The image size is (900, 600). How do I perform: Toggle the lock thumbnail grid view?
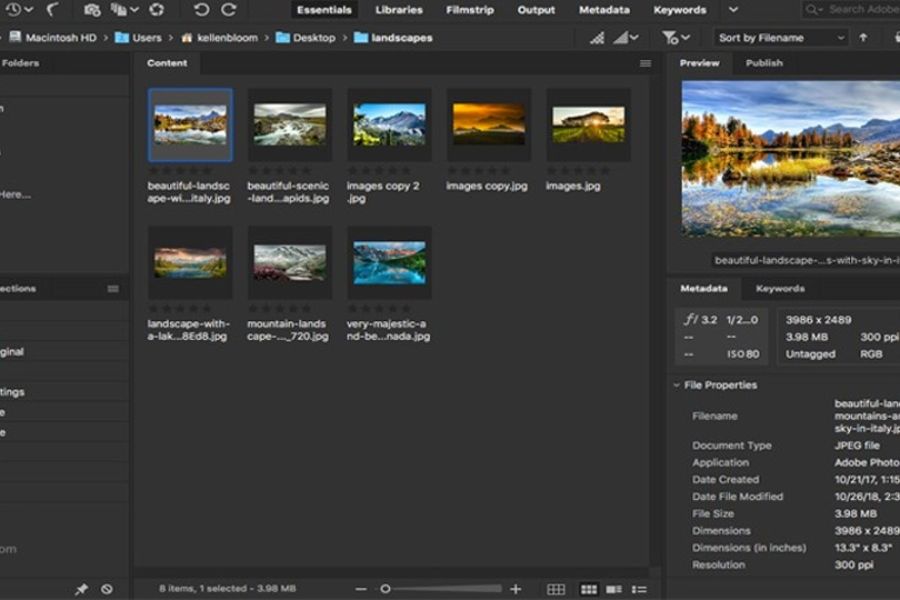(556, 589)
